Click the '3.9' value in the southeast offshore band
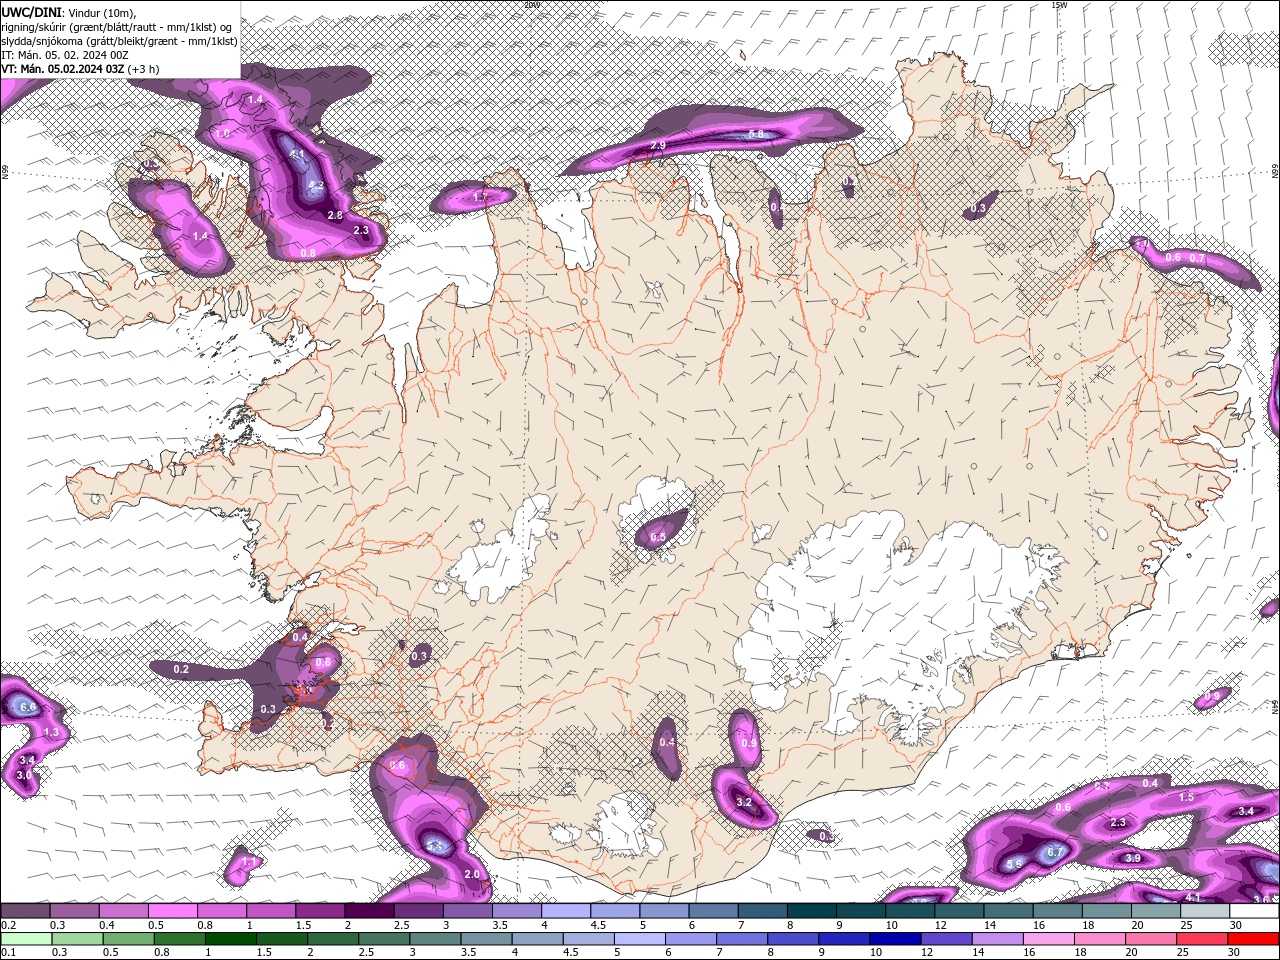 [1133, 858]
